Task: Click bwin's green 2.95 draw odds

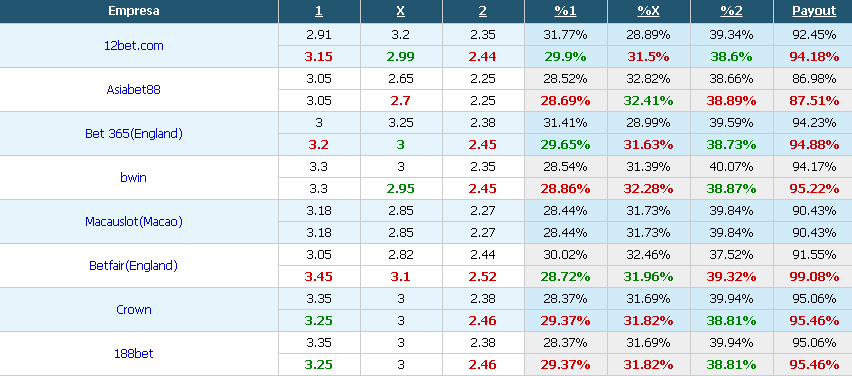Action: pos(401,189)
